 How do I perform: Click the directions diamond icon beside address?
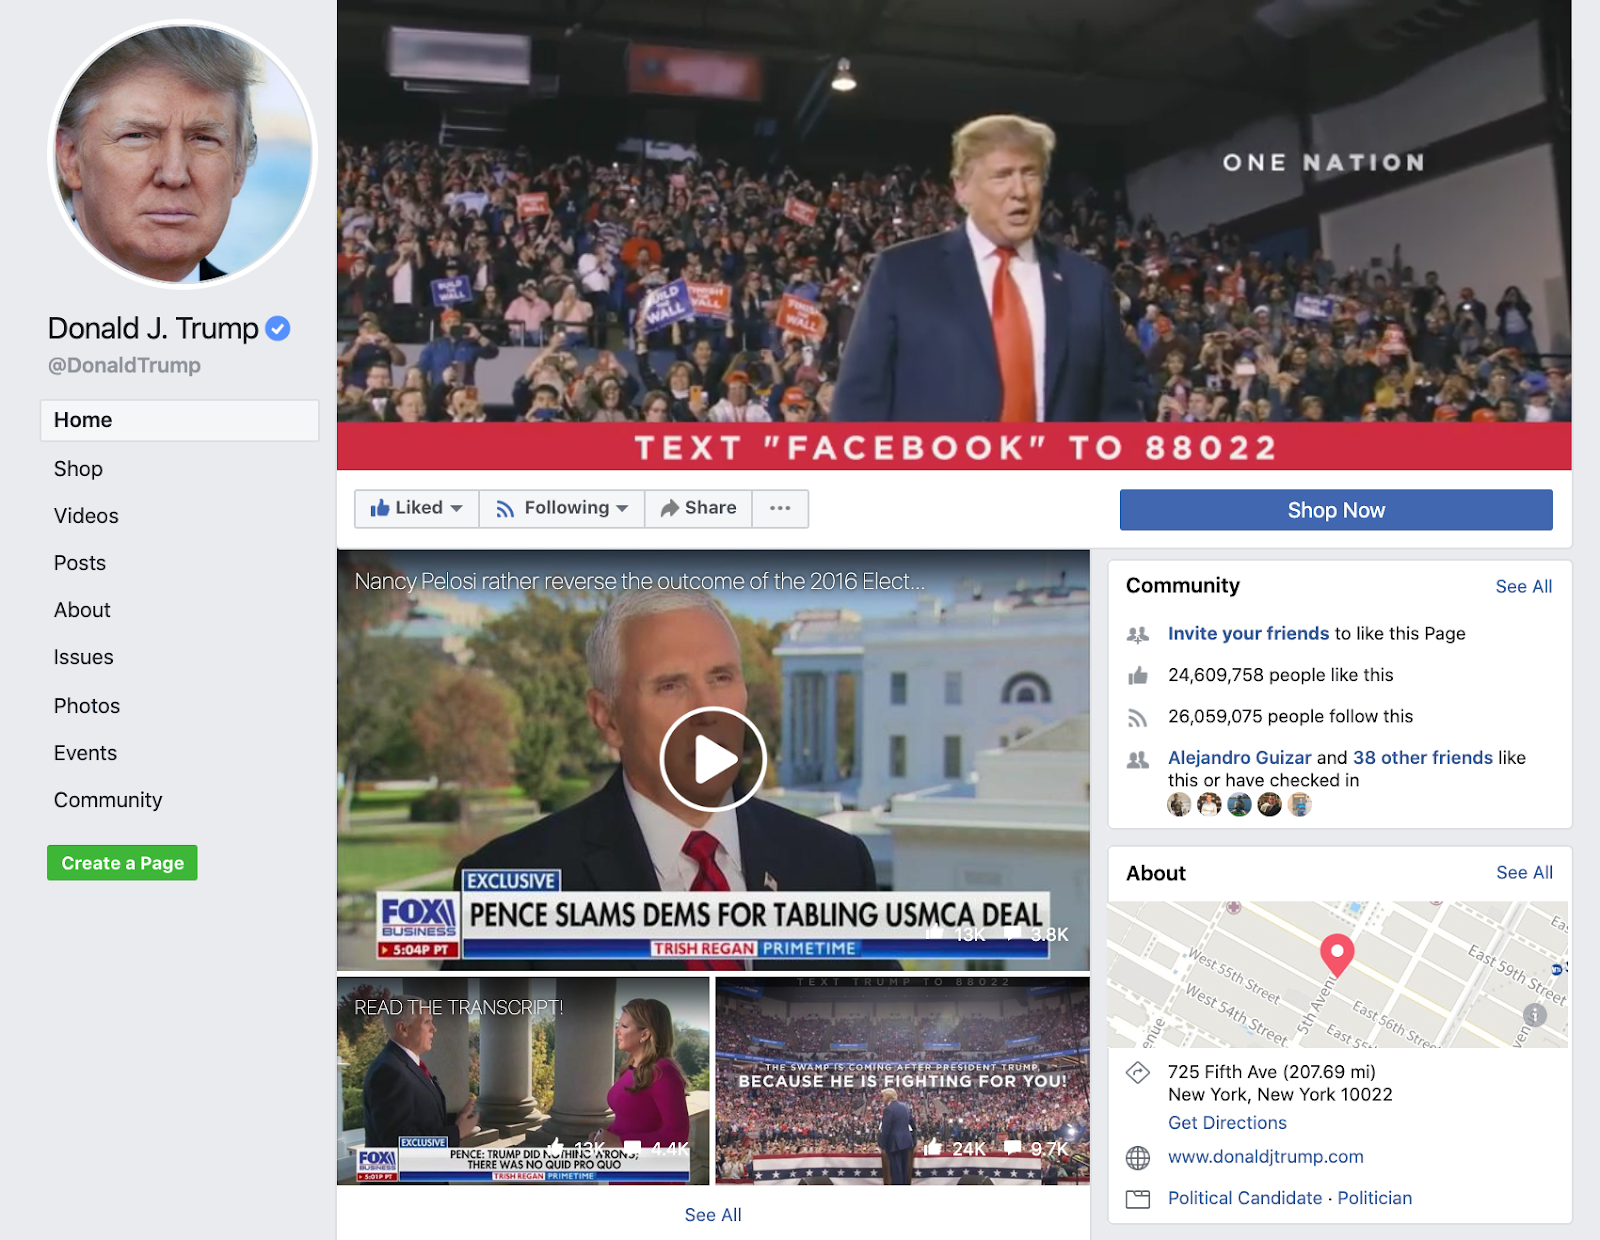click(x=1138, y=1073)
